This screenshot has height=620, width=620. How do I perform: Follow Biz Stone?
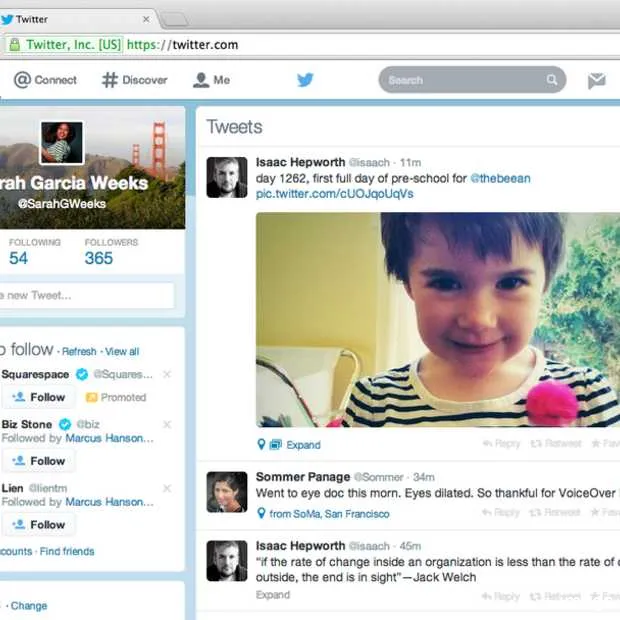(x=38, y=461)
